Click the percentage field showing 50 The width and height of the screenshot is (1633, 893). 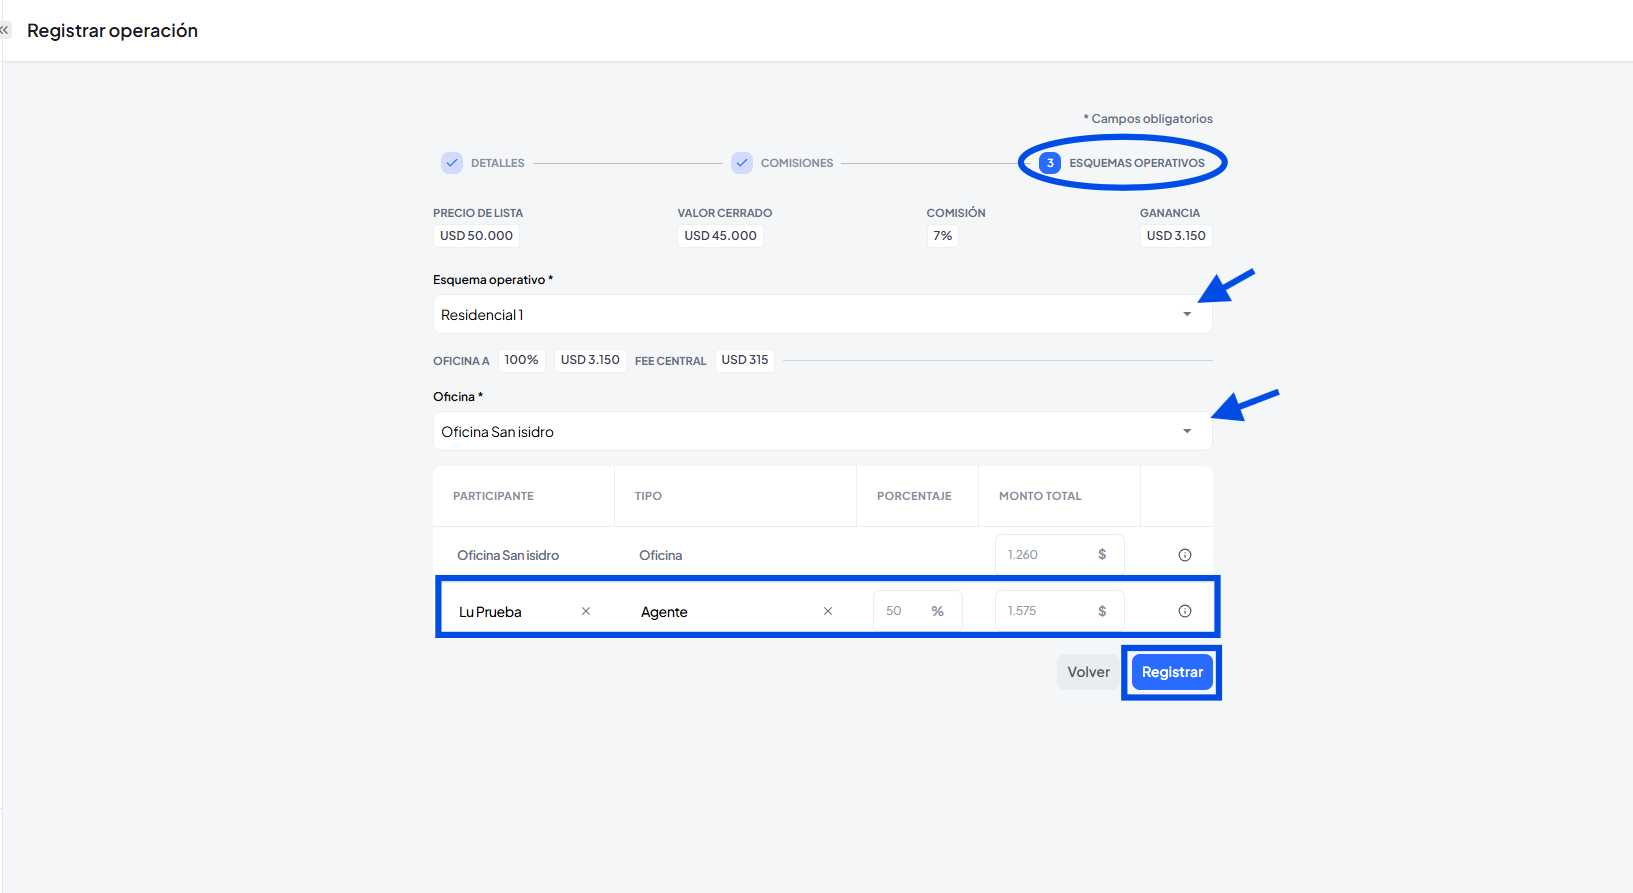coord(900,611)
